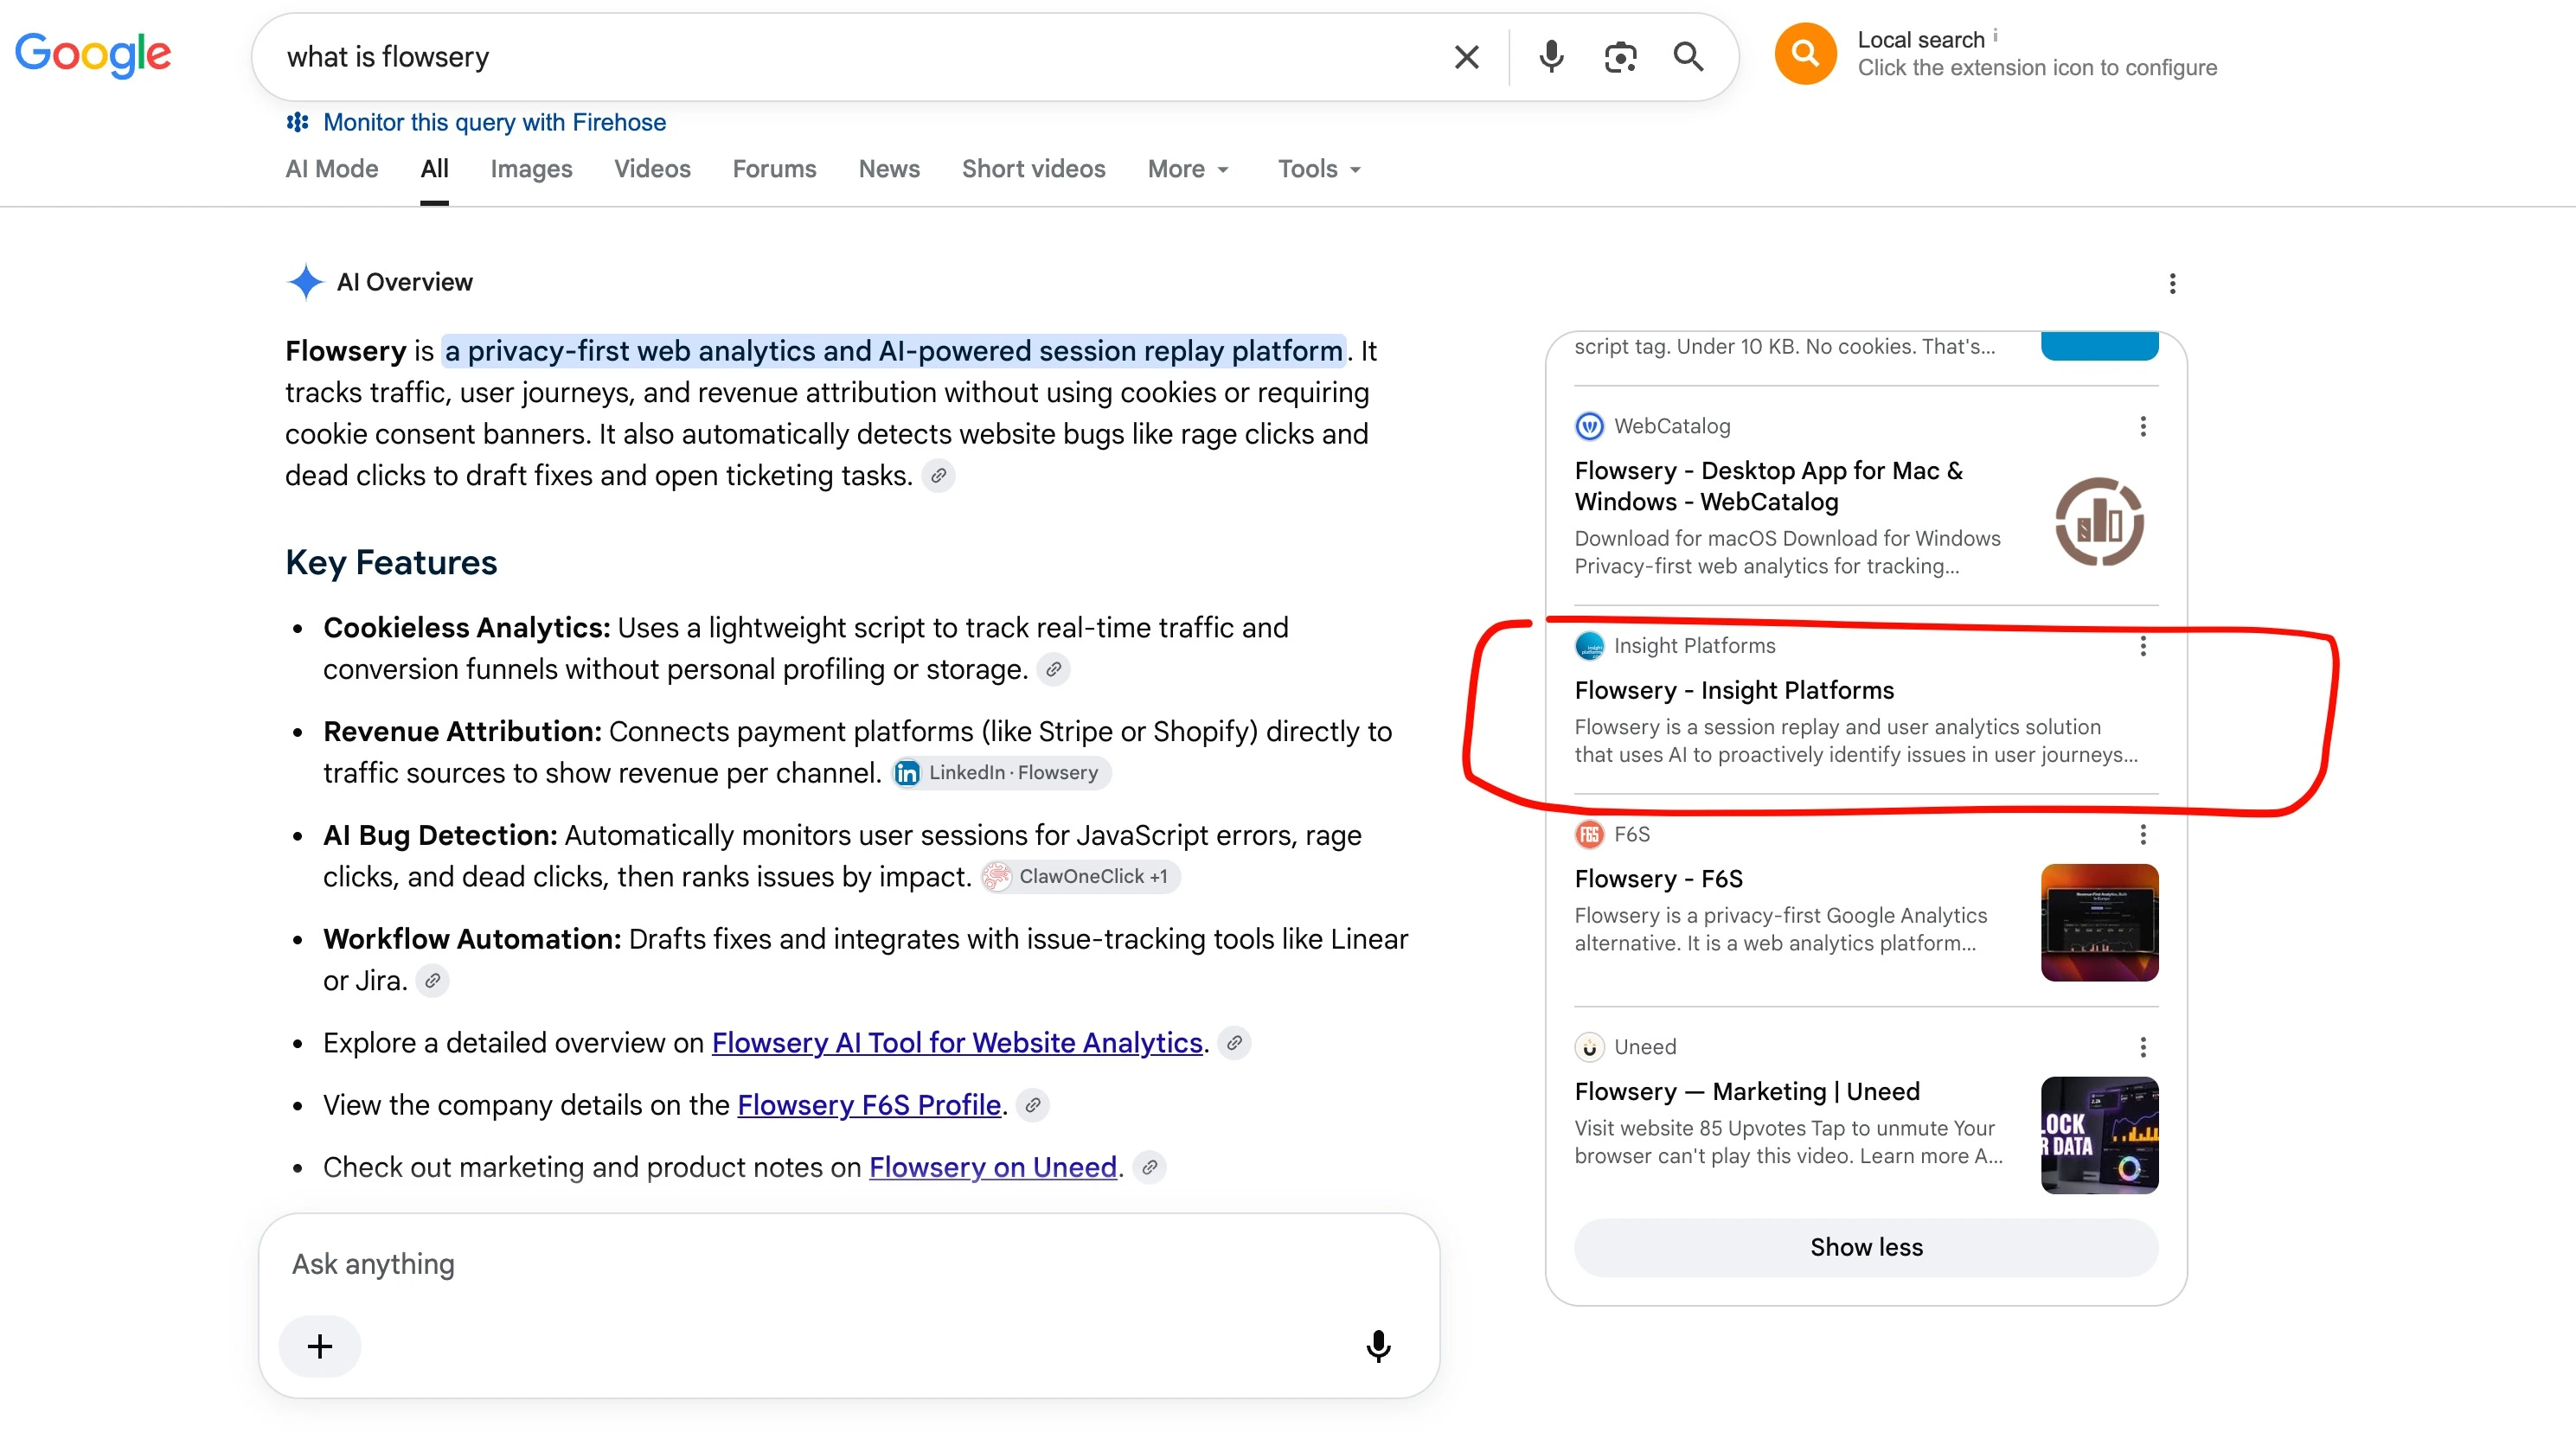Click the WebCatalog Flowsery logo thumbnail
This screenshot has width=2576, height=1439.
(2099, 522)
